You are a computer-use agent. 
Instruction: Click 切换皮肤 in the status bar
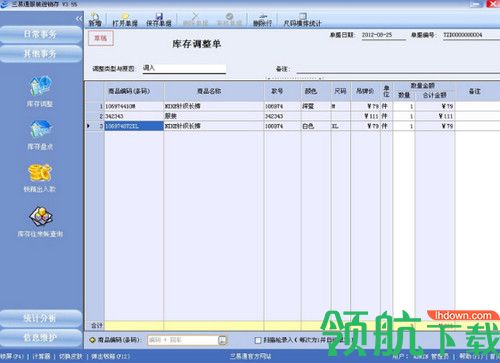click(x=70, y=356)
